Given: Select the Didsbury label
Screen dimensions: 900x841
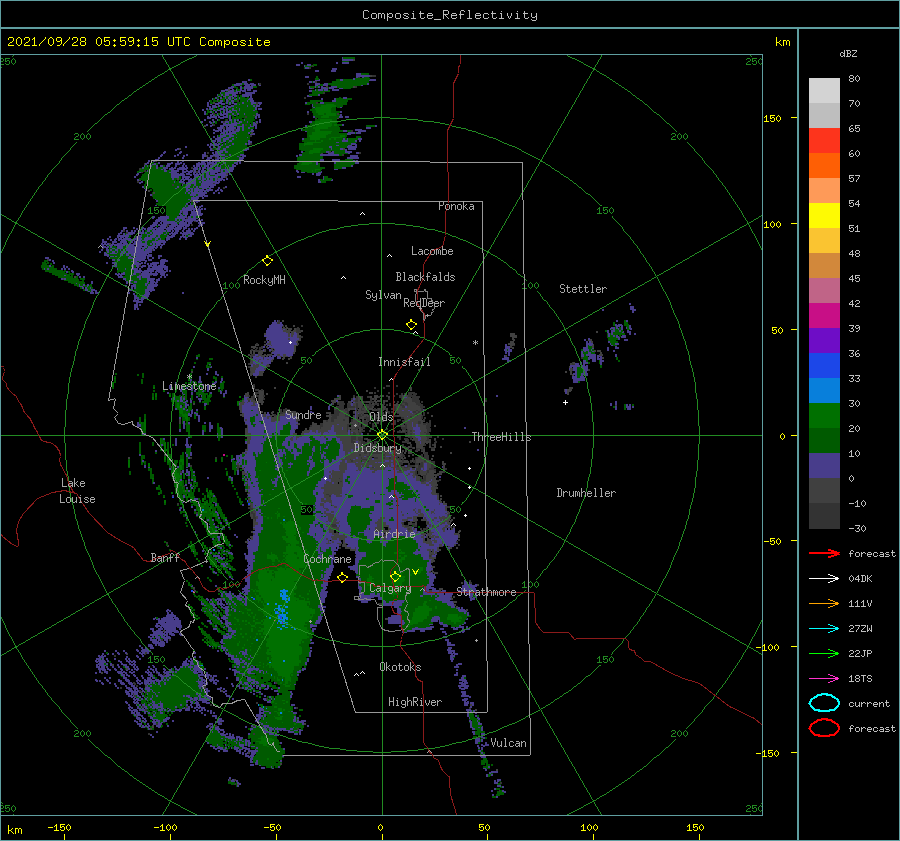Looking at the screenshot, I should coord(378,448).
